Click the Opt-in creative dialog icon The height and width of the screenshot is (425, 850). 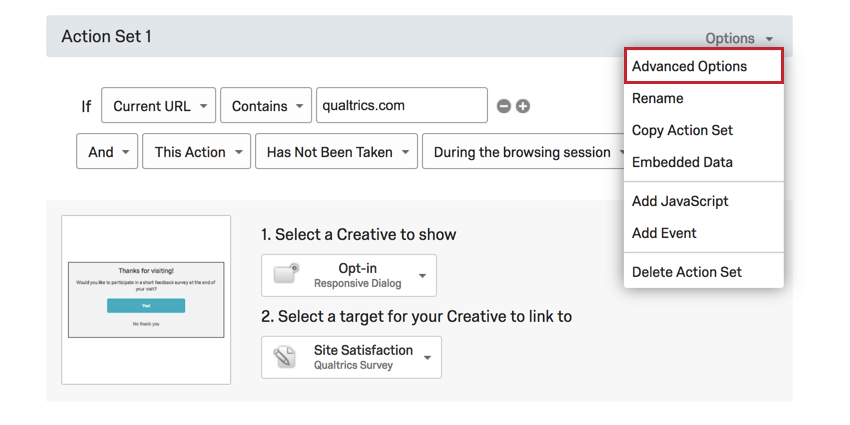pyautogui.click(x=286, y=275)
